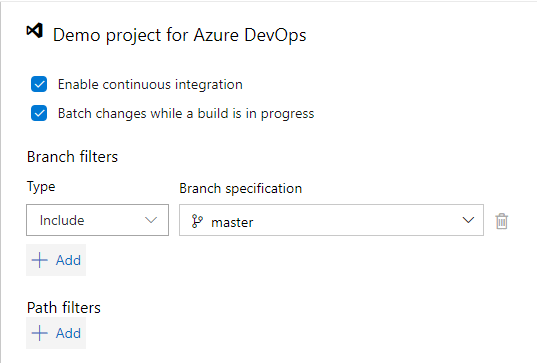Click the Visual Studio logo icon
Image resolution: width=537 pixels, height=363 pixels.
(35, 31)
